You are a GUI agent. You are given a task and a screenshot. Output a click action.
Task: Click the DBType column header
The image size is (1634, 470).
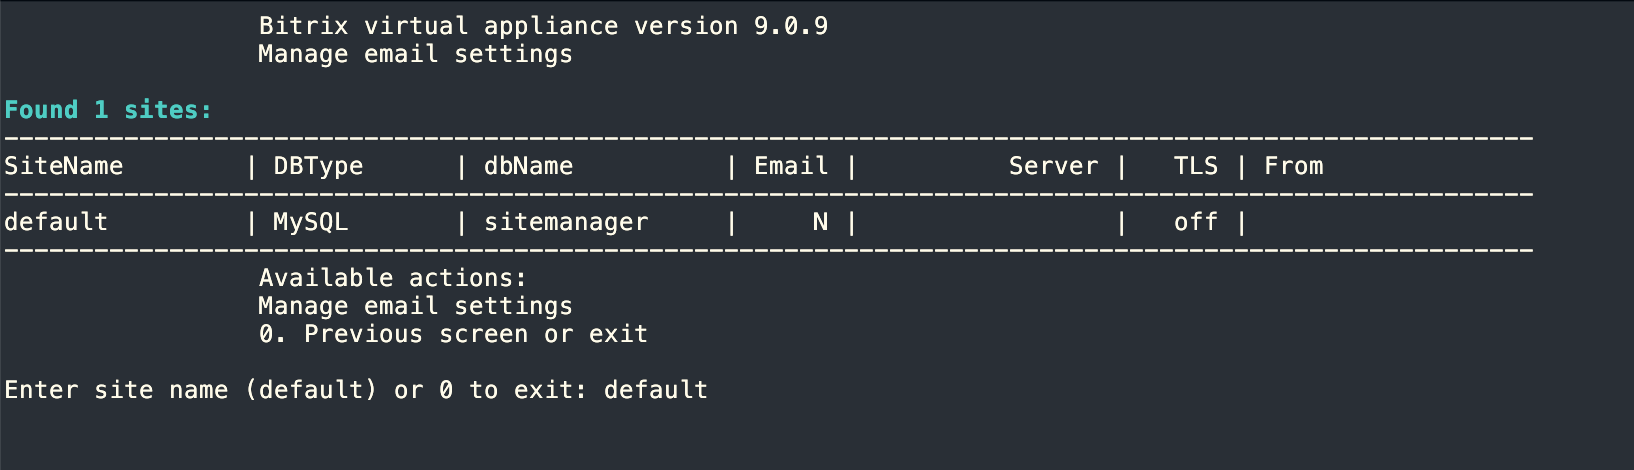[x=318, y=166]
